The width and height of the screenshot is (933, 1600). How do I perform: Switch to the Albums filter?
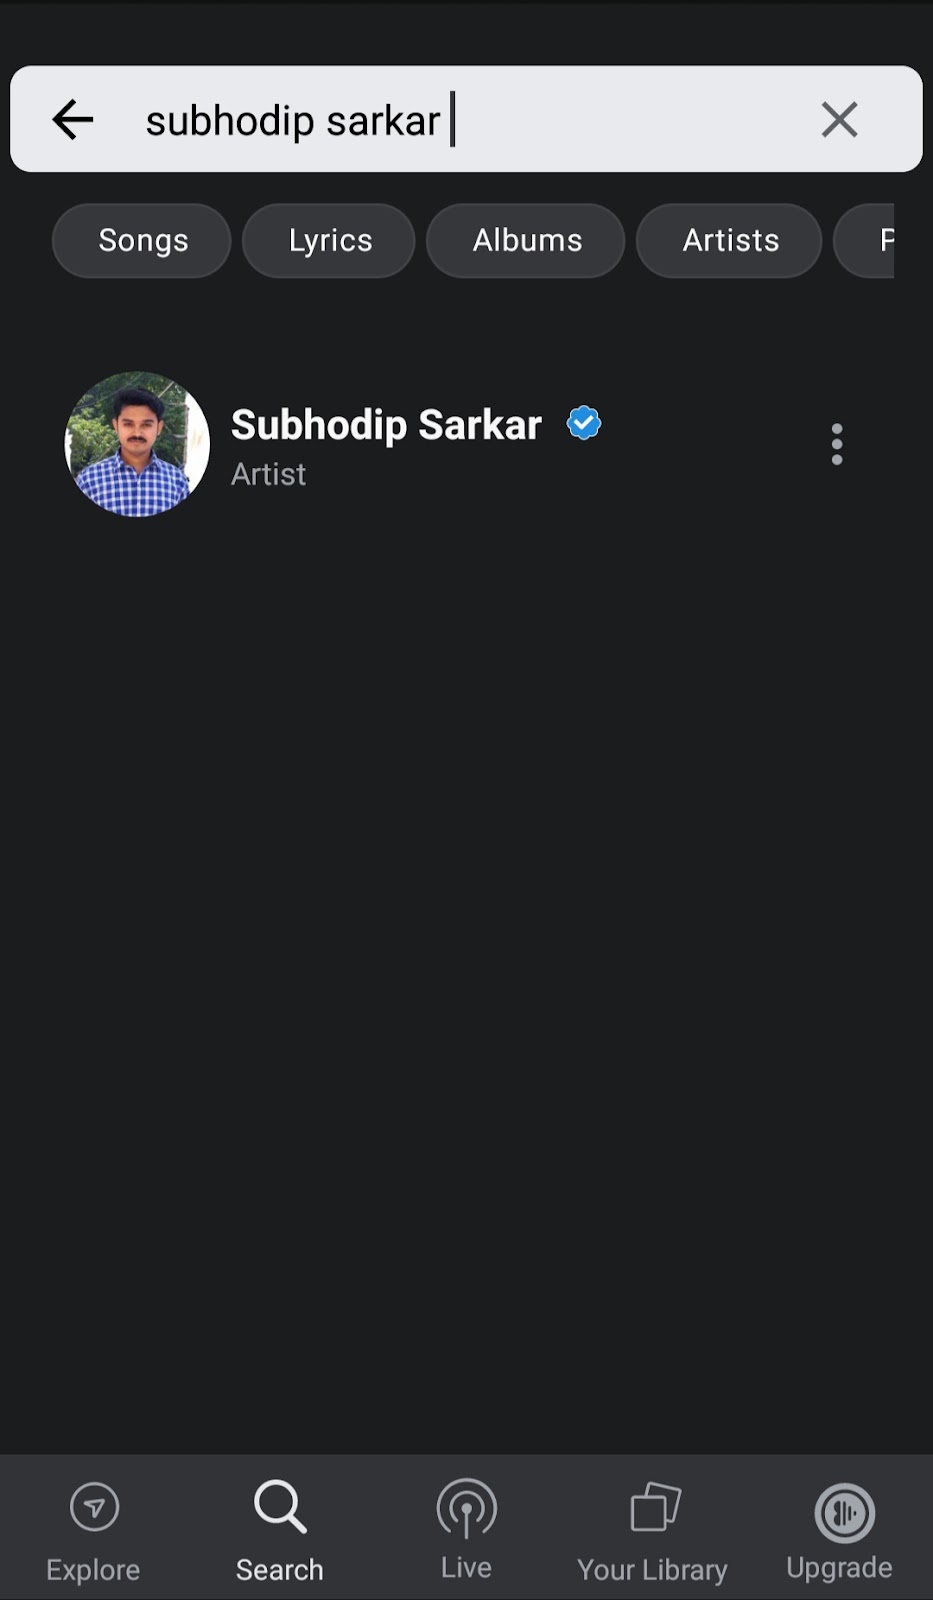coord(526,240)
